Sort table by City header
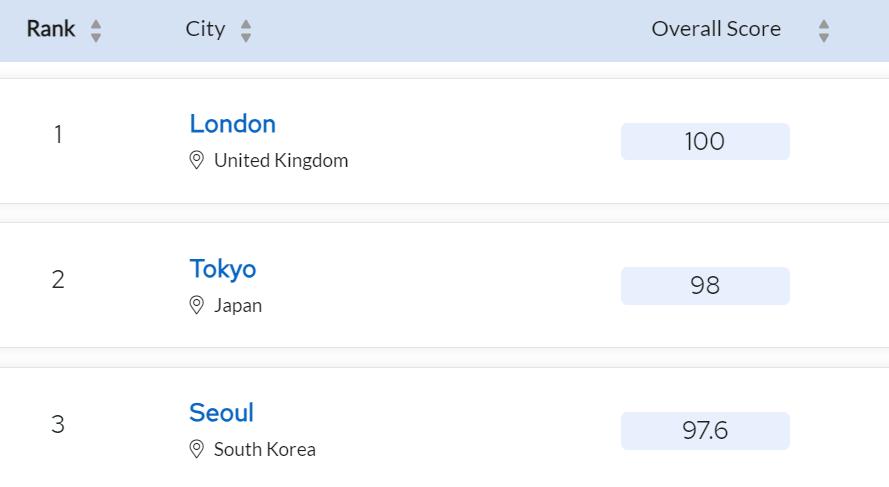 tap(205, 29)
